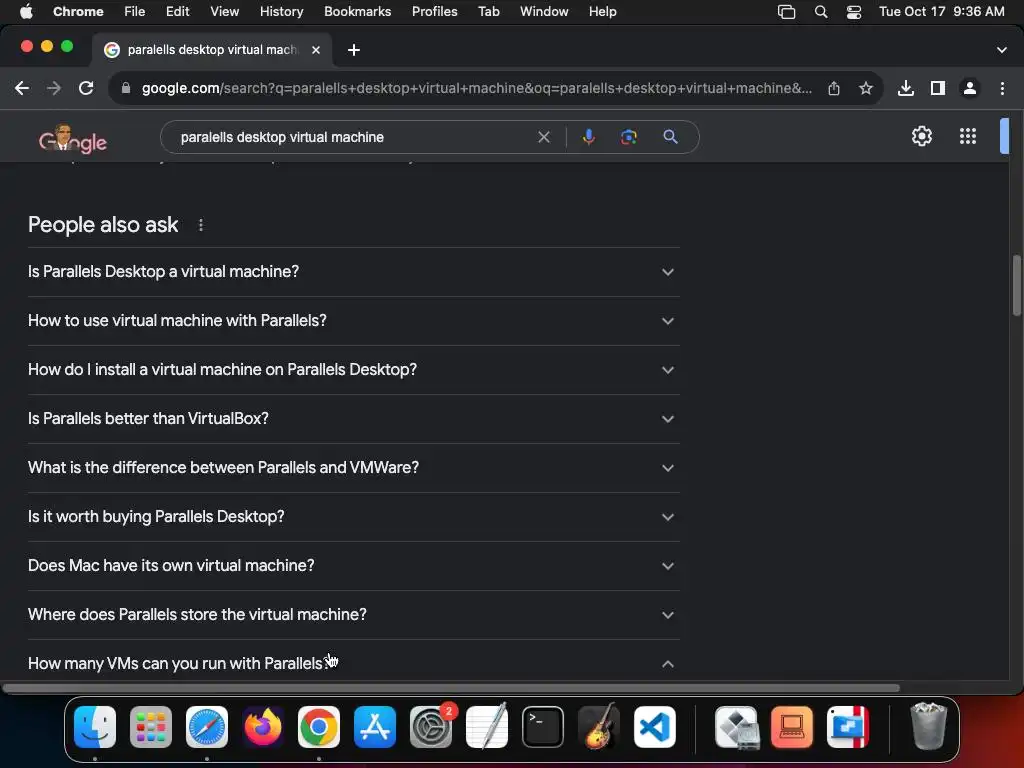Click into the Google search field

pyautogui.click(x=353, y=137)
